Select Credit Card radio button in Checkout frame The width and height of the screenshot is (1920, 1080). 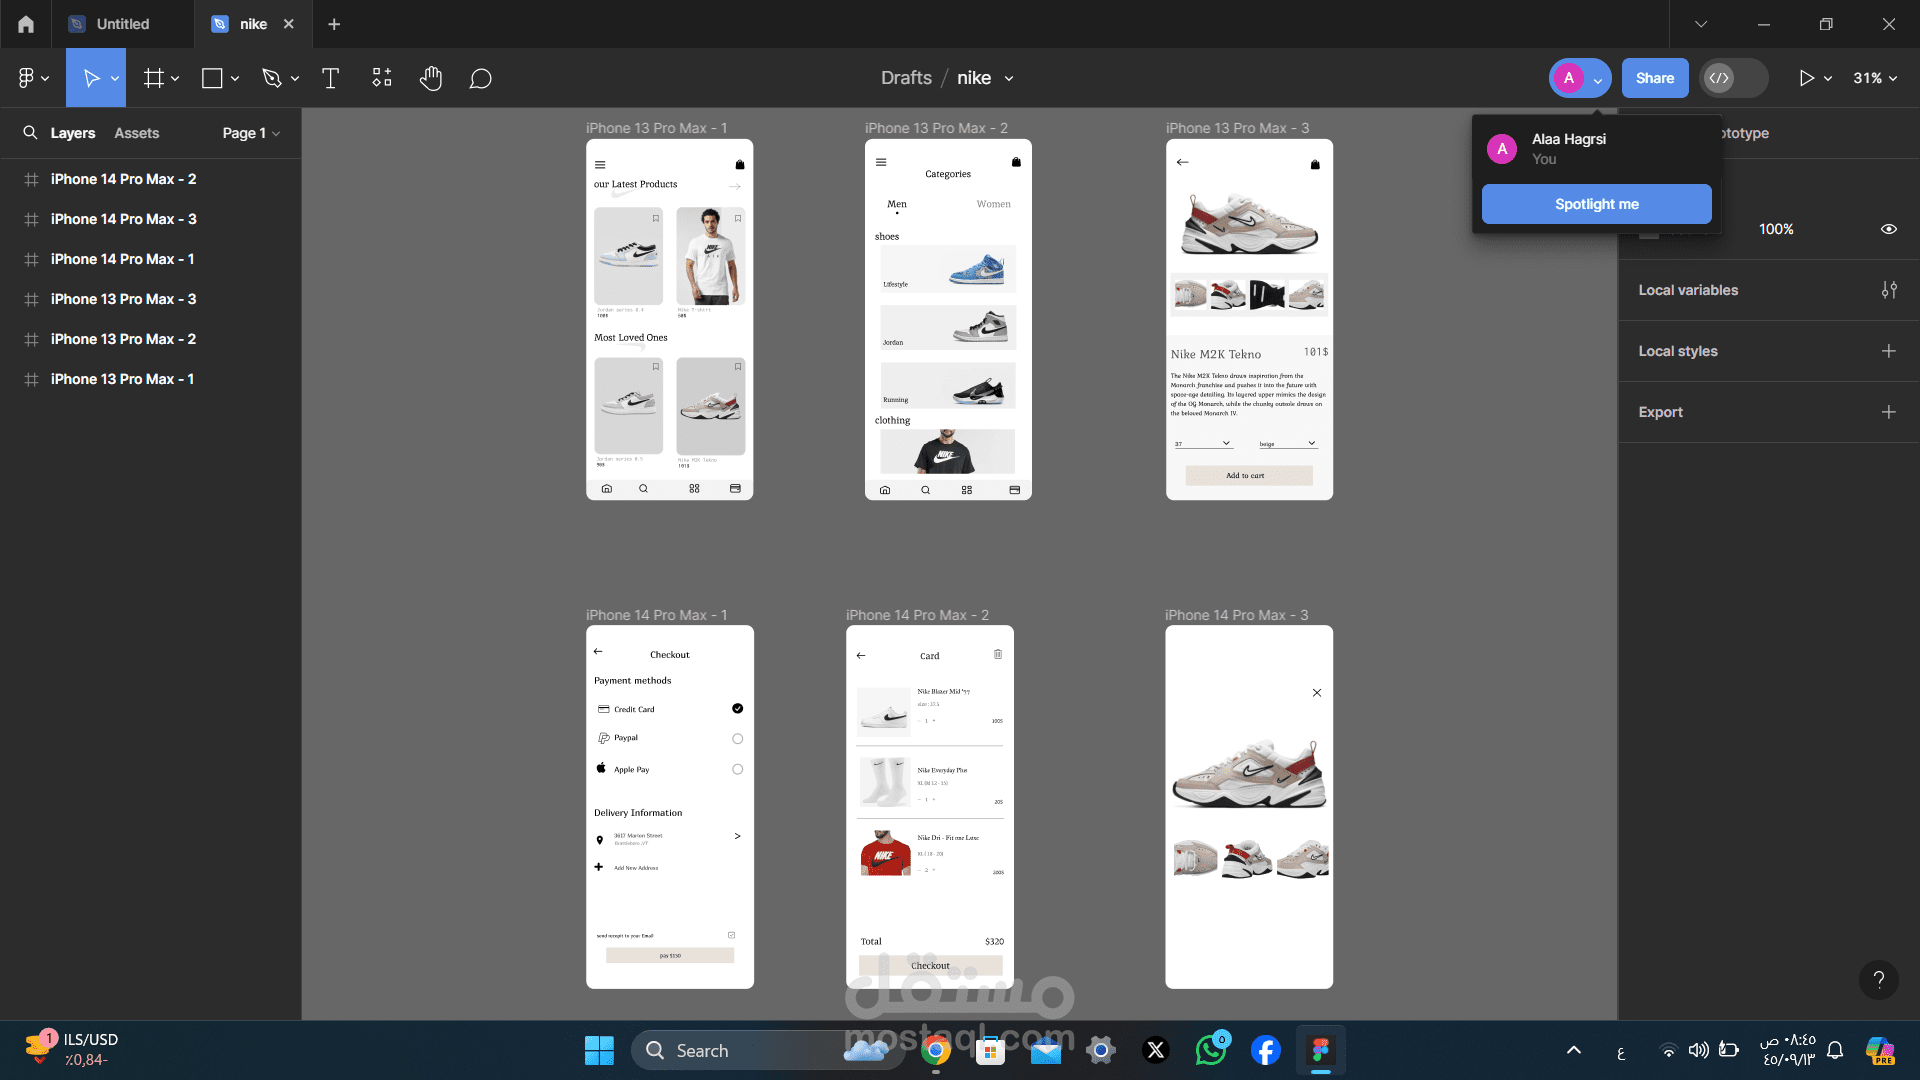[737, 708]
